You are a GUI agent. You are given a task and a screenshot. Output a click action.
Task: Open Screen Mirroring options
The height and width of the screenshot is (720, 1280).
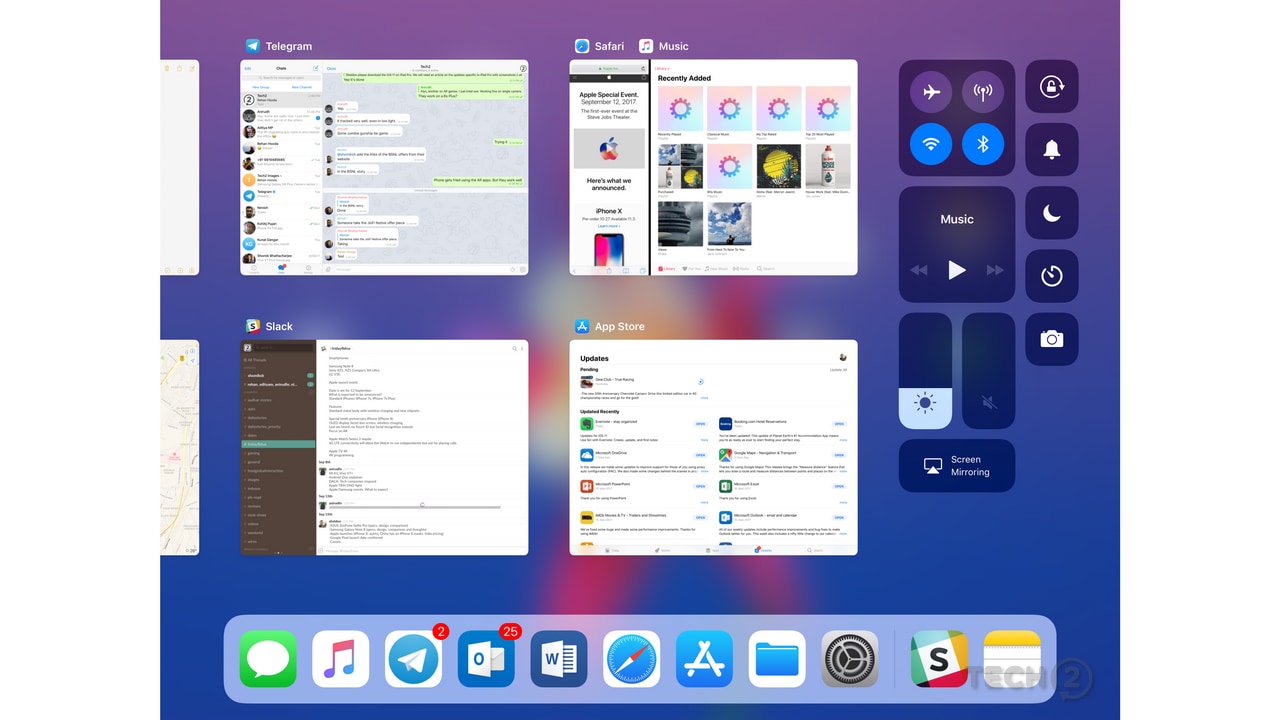coord(957,466)
